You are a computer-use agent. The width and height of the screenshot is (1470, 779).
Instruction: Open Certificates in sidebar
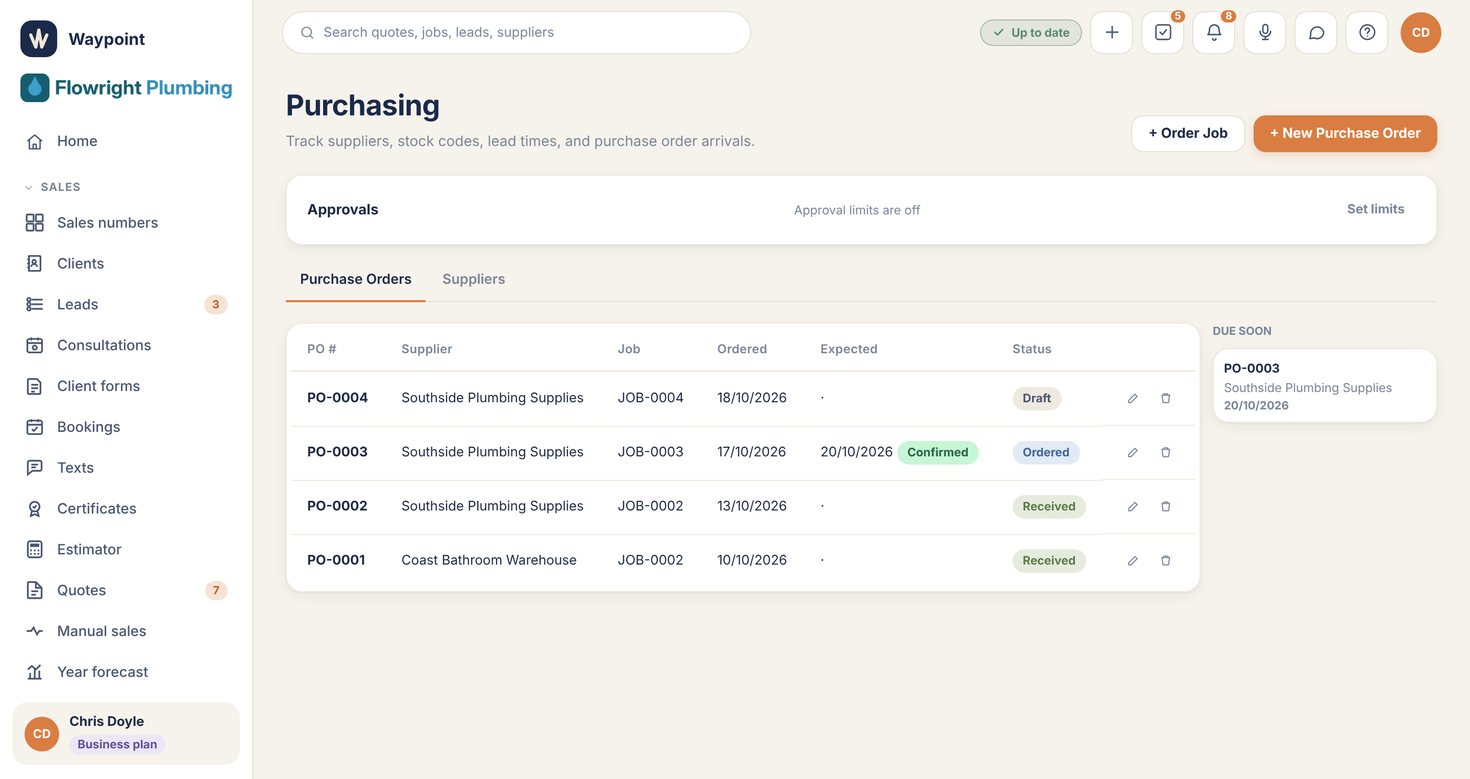[126, 508]
